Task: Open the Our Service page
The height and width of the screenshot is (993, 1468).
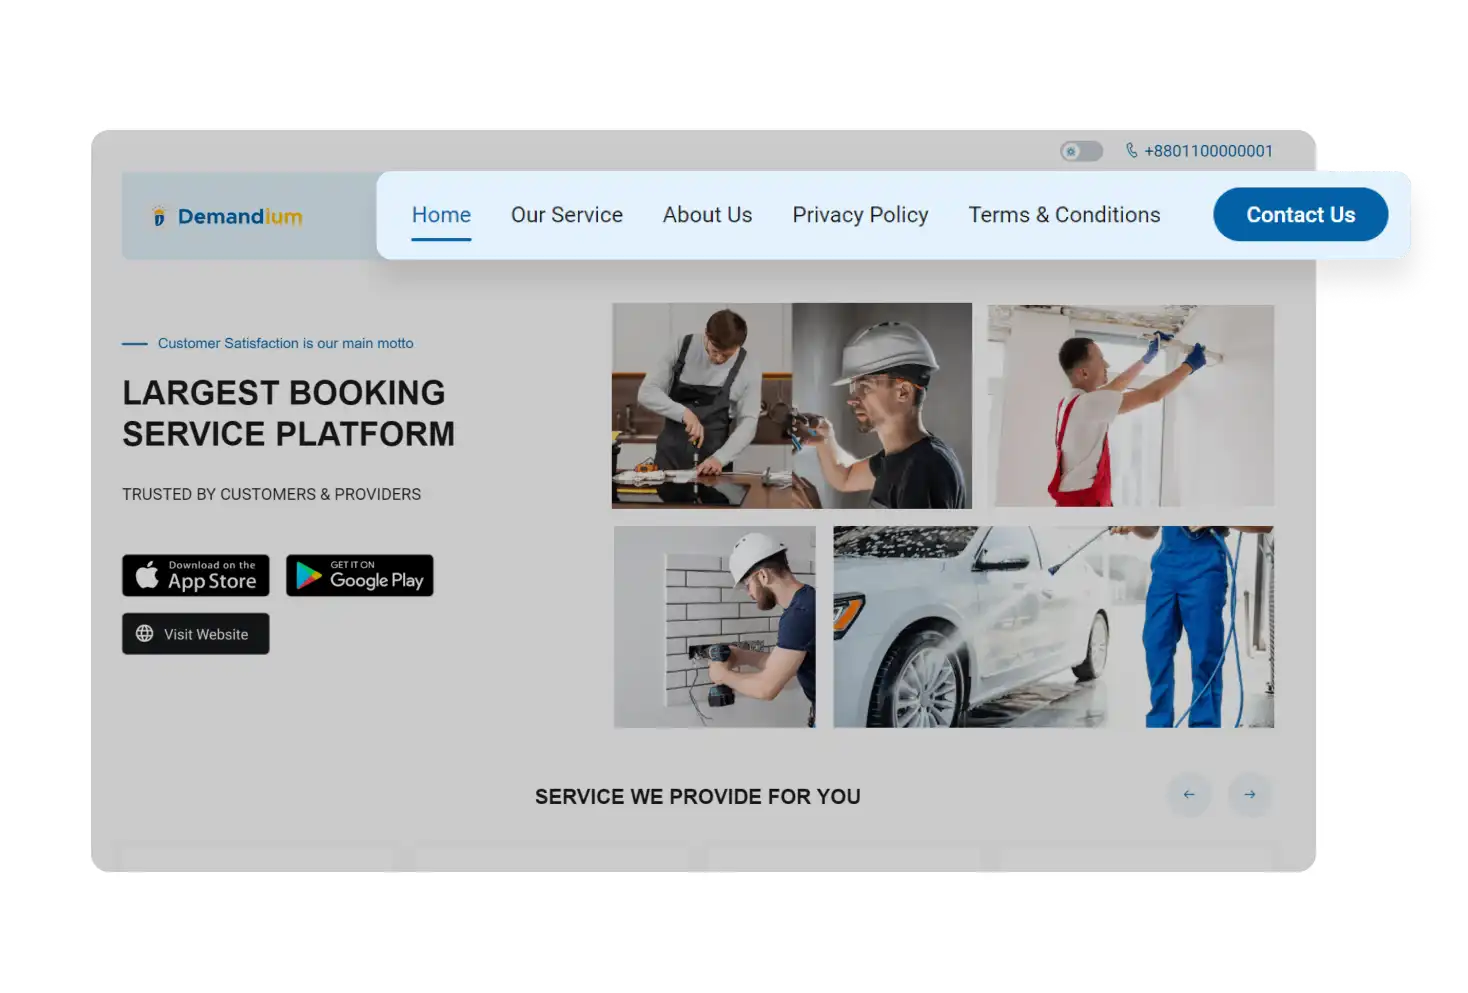Action: (x=567, y=215)
